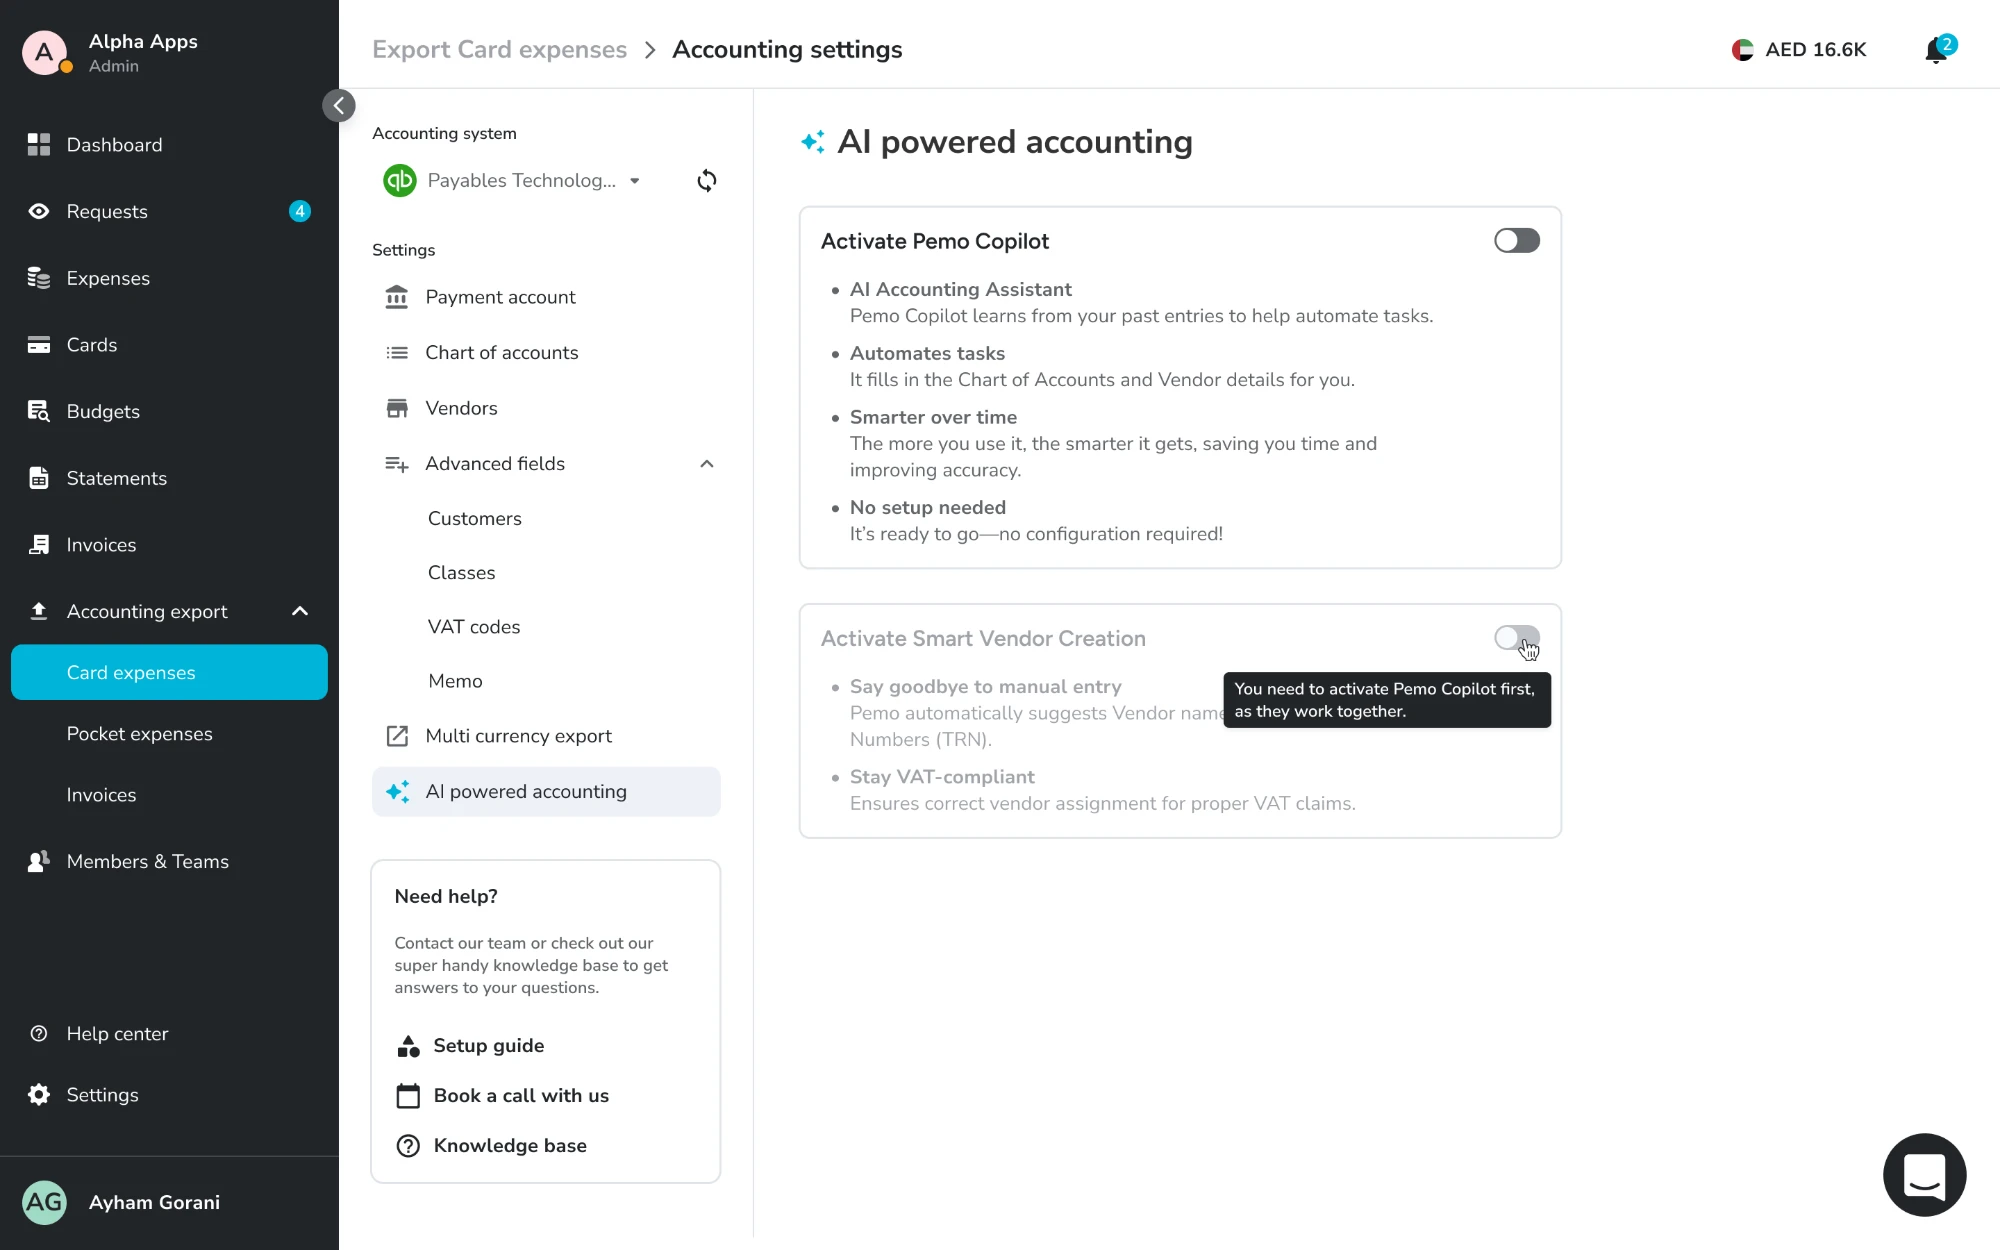Click the Members & Teams icon
The height and width of the screenshot is (1250, 2000).
click(39, 861)
